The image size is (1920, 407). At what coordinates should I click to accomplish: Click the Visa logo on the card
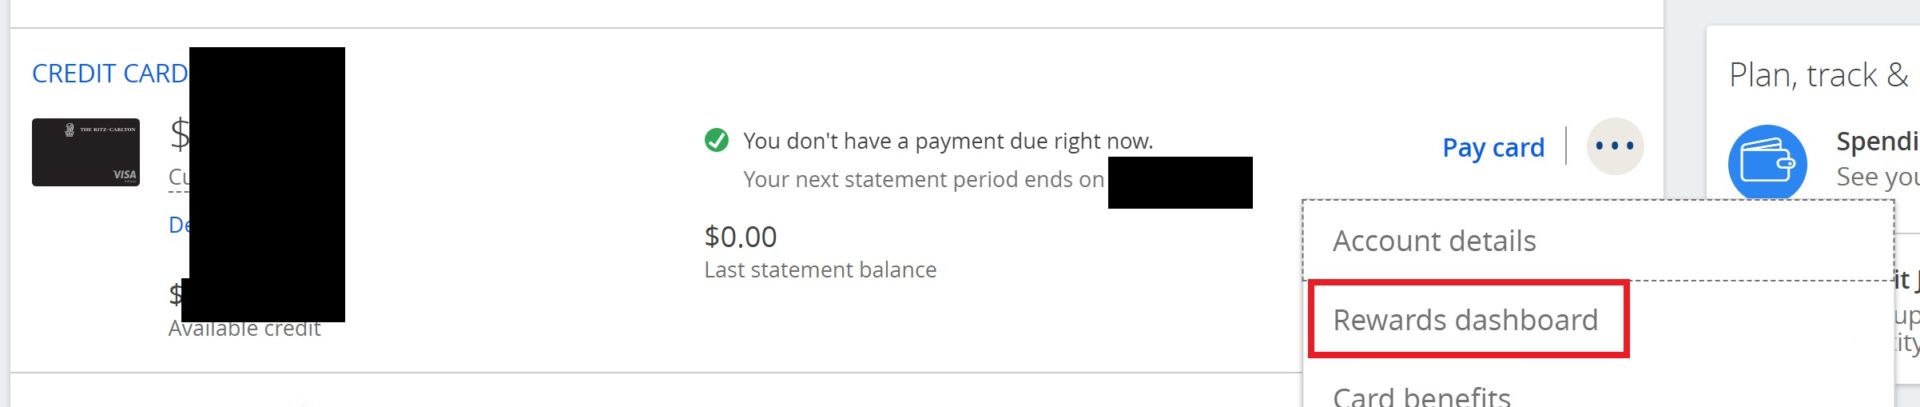[x=124, y=175]
